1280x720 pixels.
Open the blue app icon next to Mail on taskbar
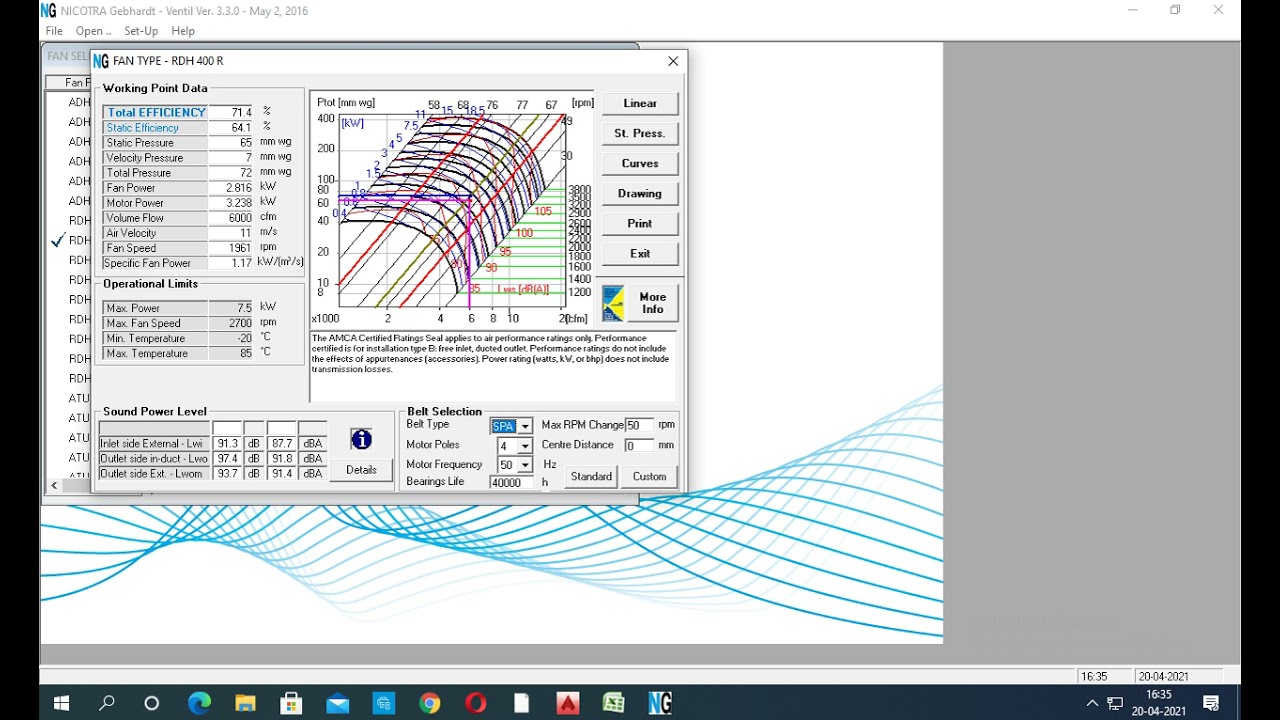point(384,703)
